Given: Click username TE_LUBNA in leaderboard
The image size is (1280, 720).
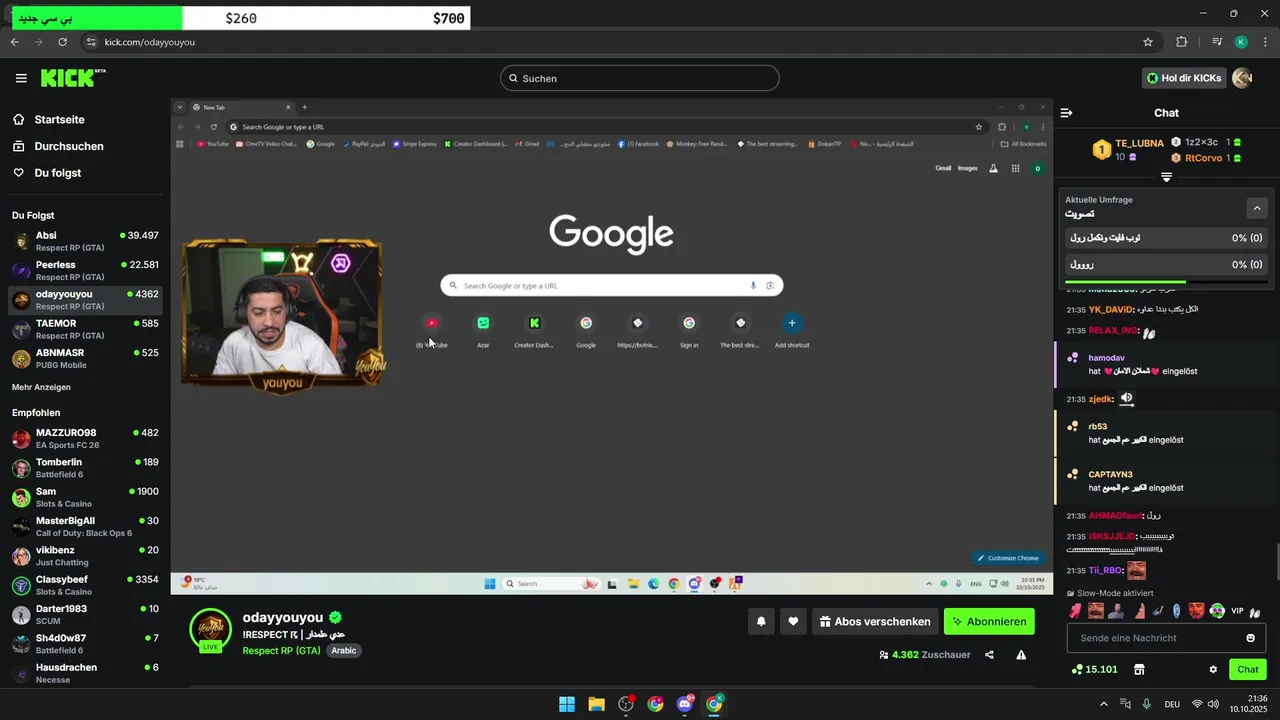Looking at the screenshot, I should pos(1140,143).
